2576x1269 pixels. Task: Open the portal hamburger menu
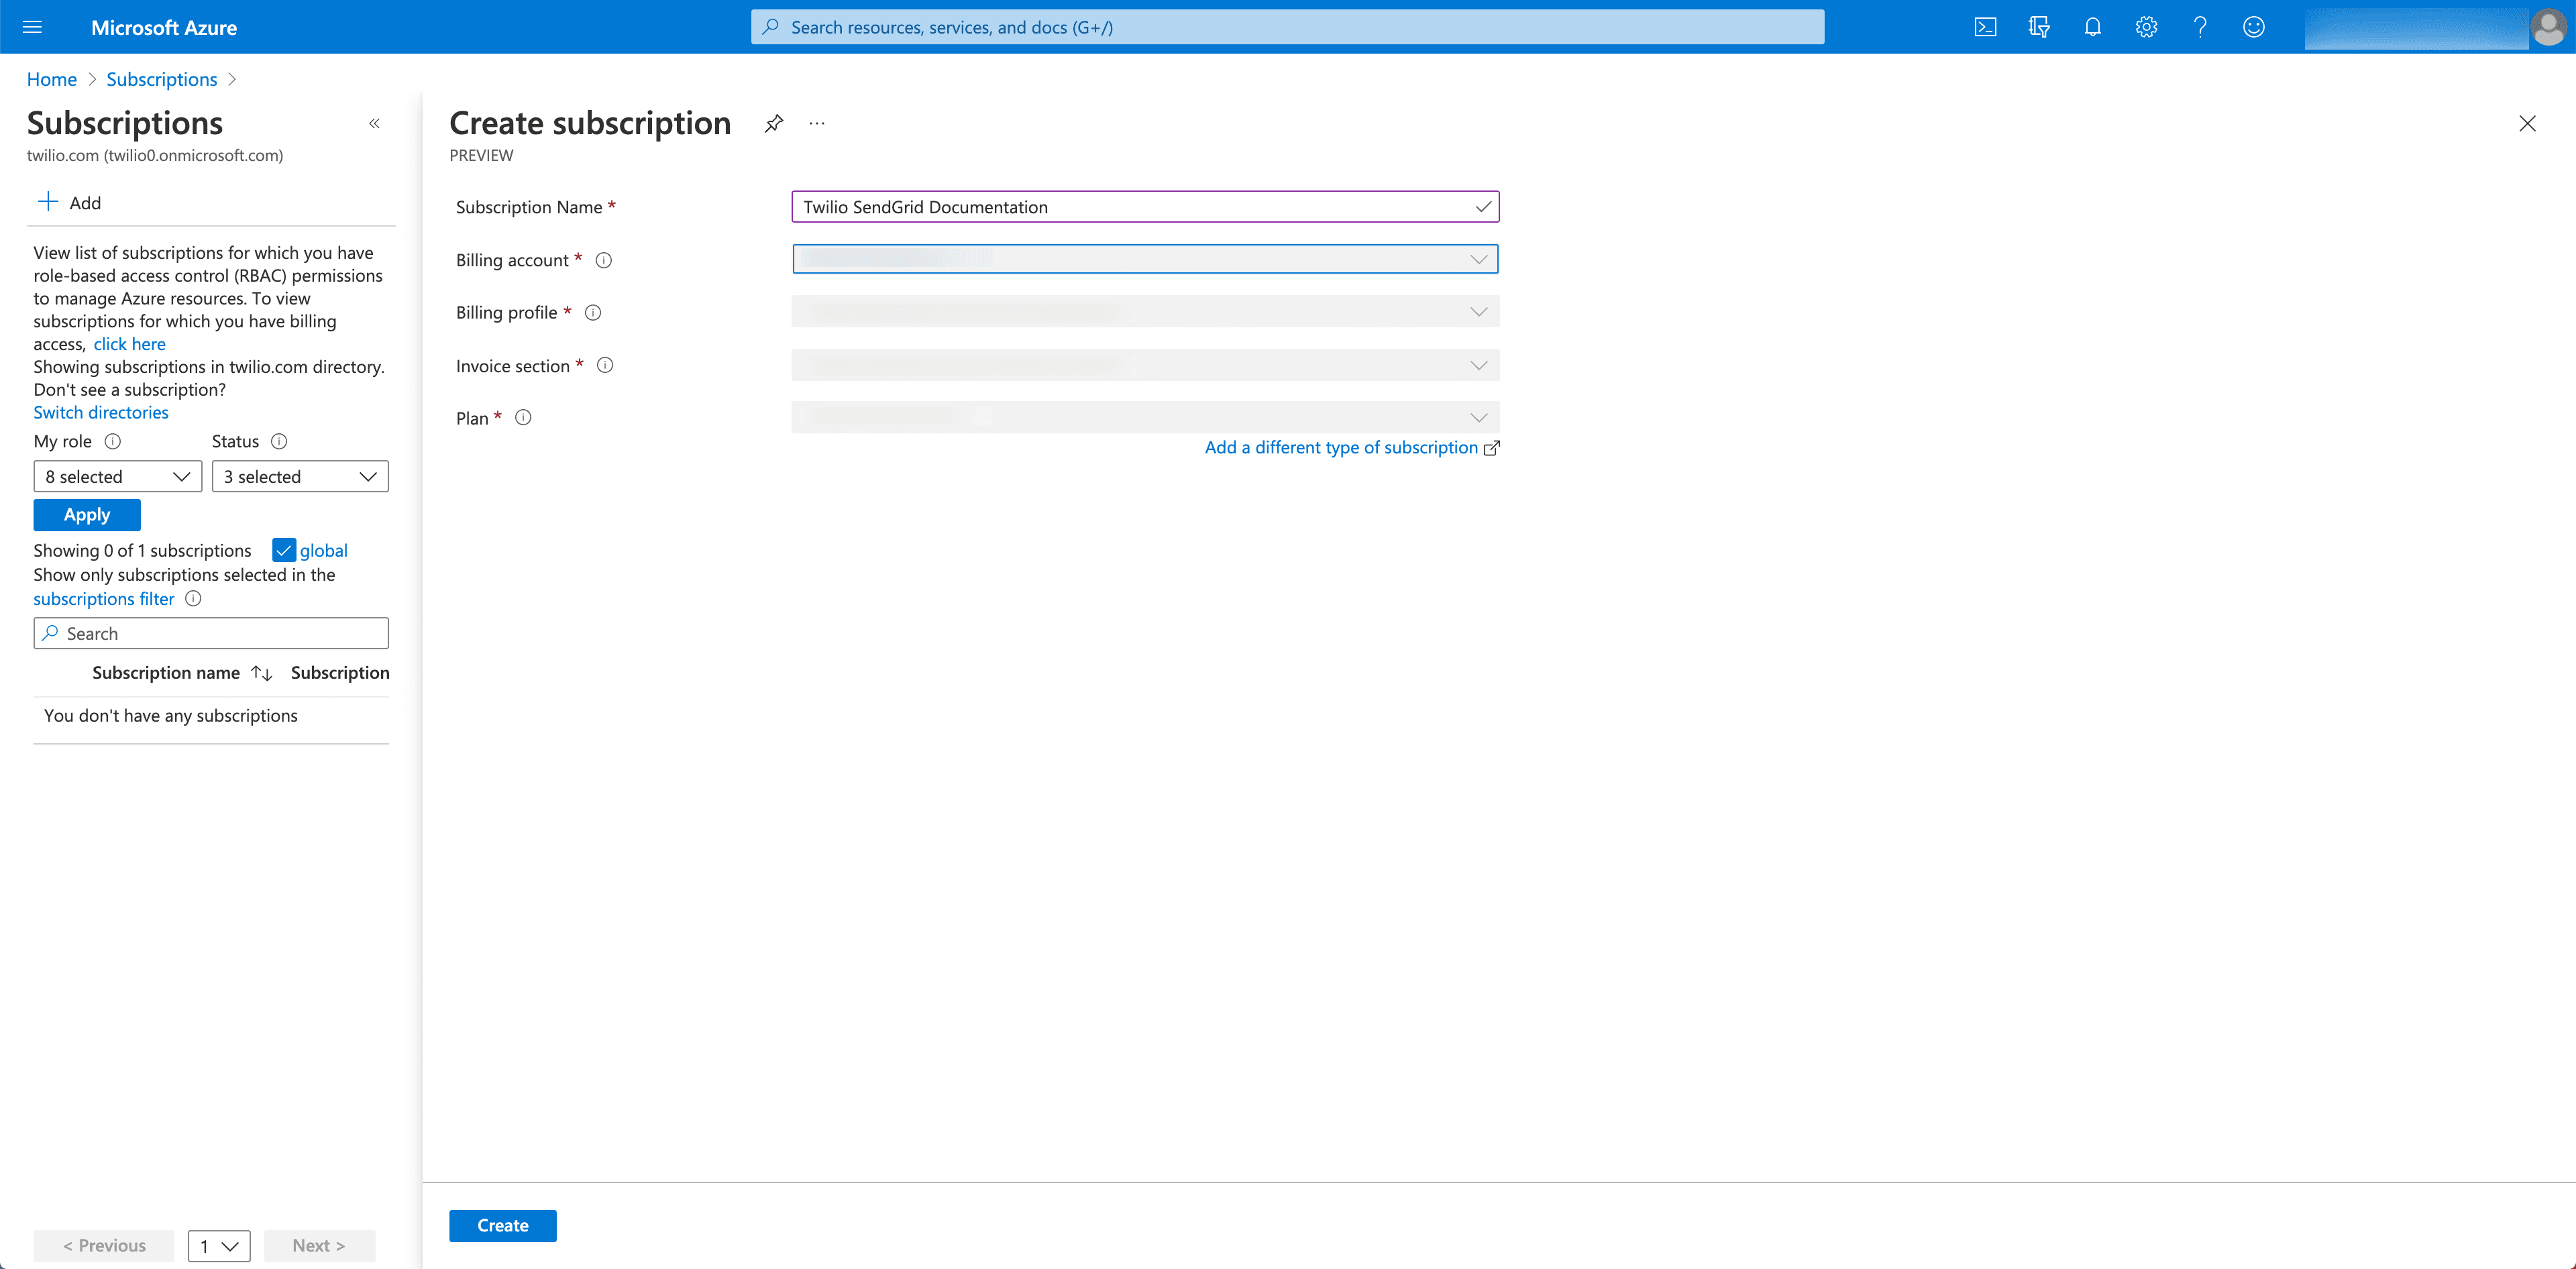pyautogui.click(x=32, y=27)
